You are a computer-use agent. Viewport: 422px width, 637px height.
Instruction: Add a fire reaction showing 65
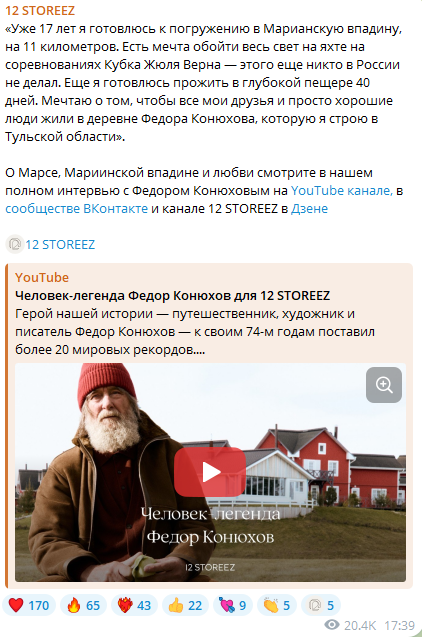pos(83,605)
